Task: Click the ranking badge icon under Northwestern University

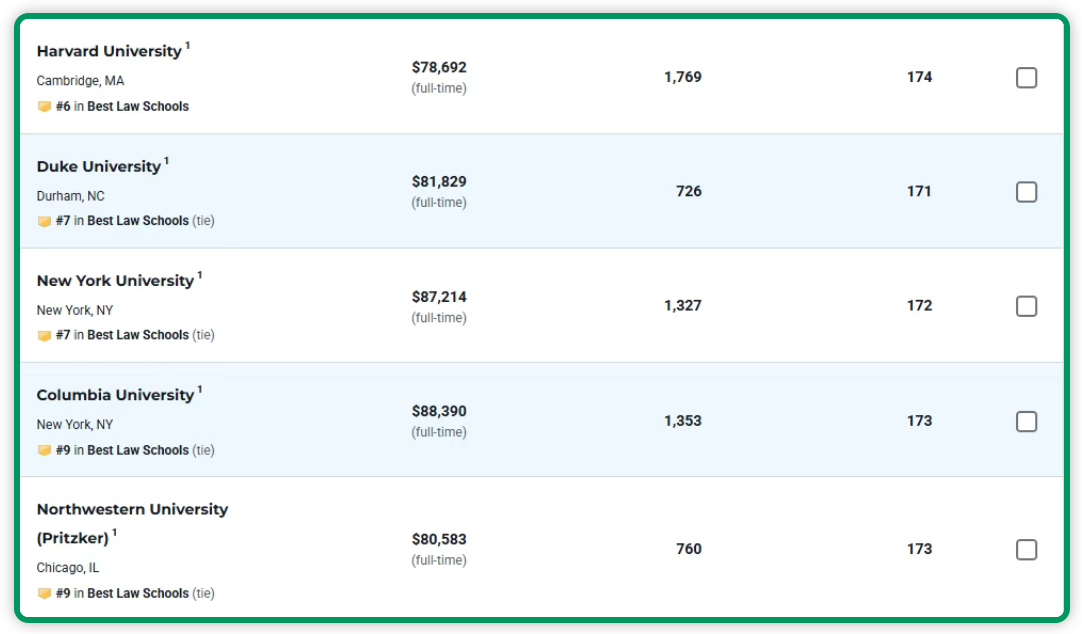Action: pos(44,593)
